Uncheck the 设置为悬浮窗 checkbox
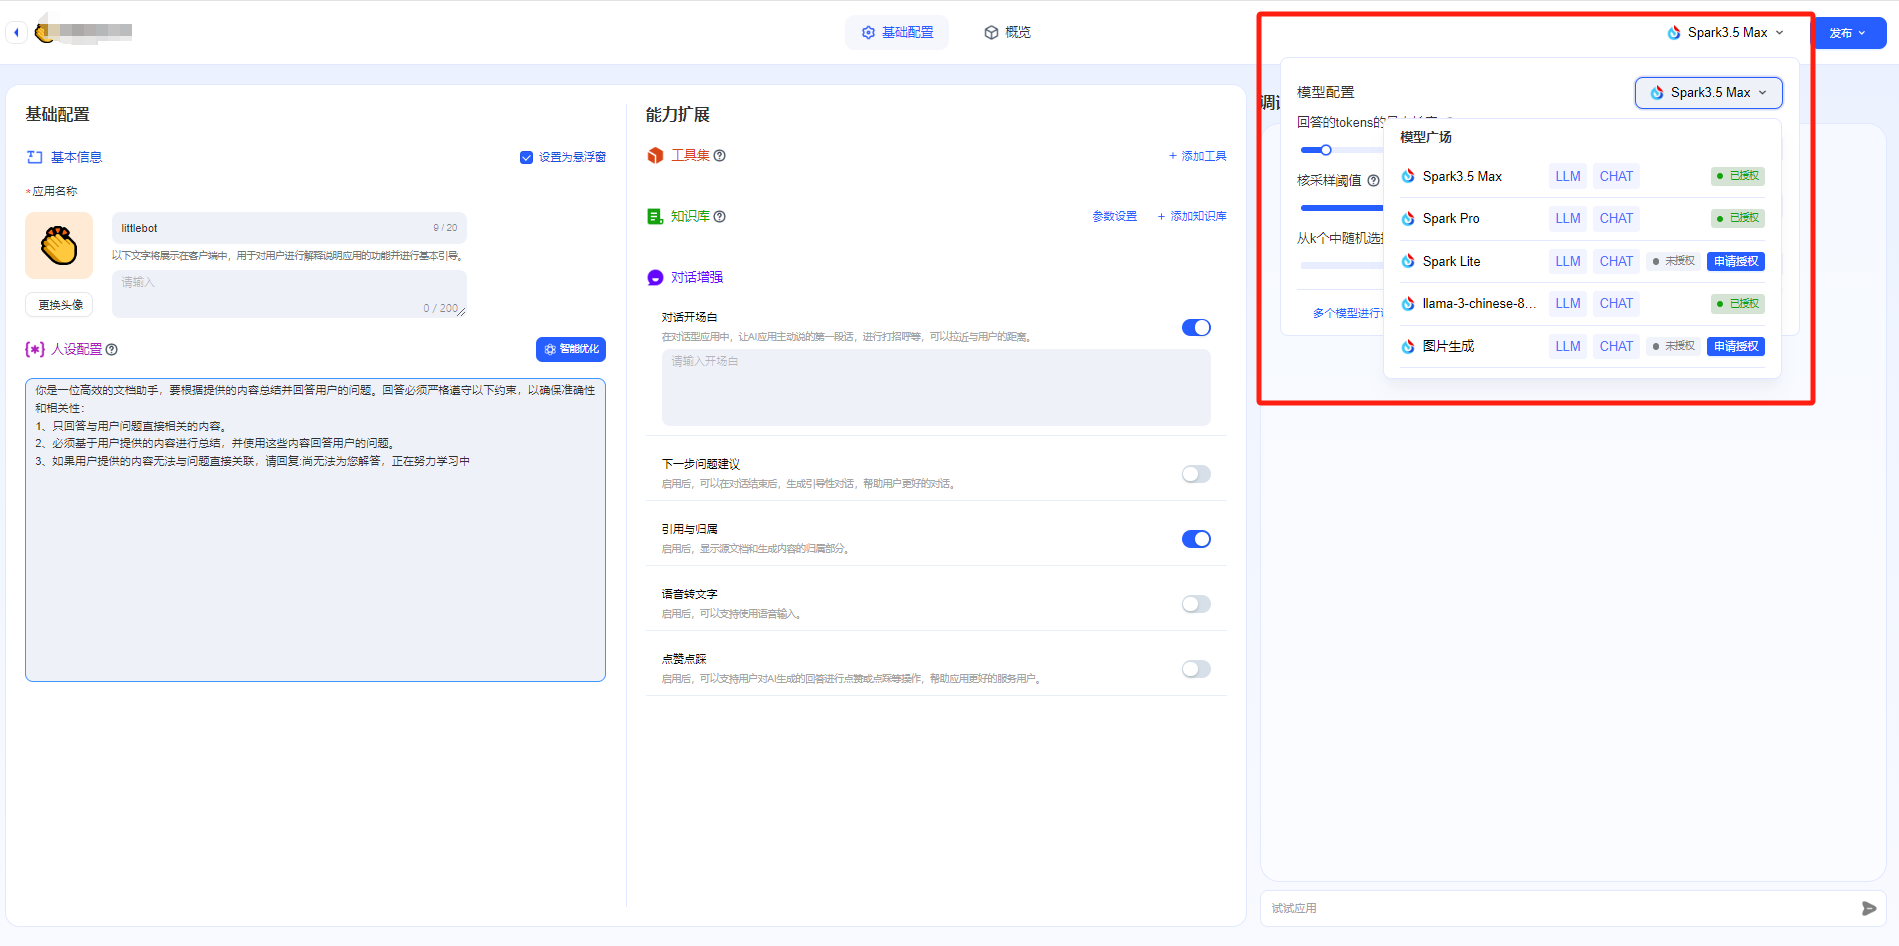This screenshot has width=1899, height=946. (x=526, y=157)
